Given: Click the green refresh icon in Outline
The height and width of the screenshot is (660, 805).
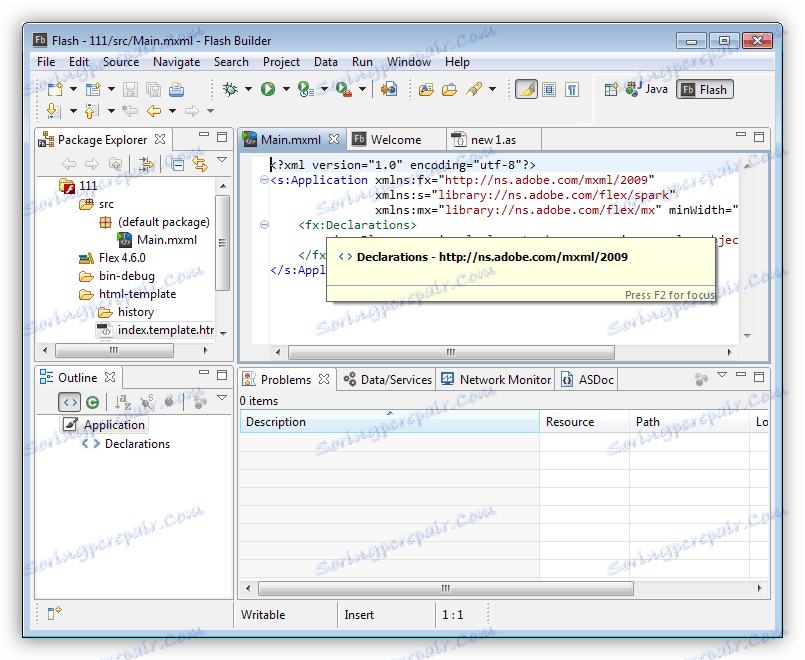Looking at the screenshot, I should click(92, 402).
